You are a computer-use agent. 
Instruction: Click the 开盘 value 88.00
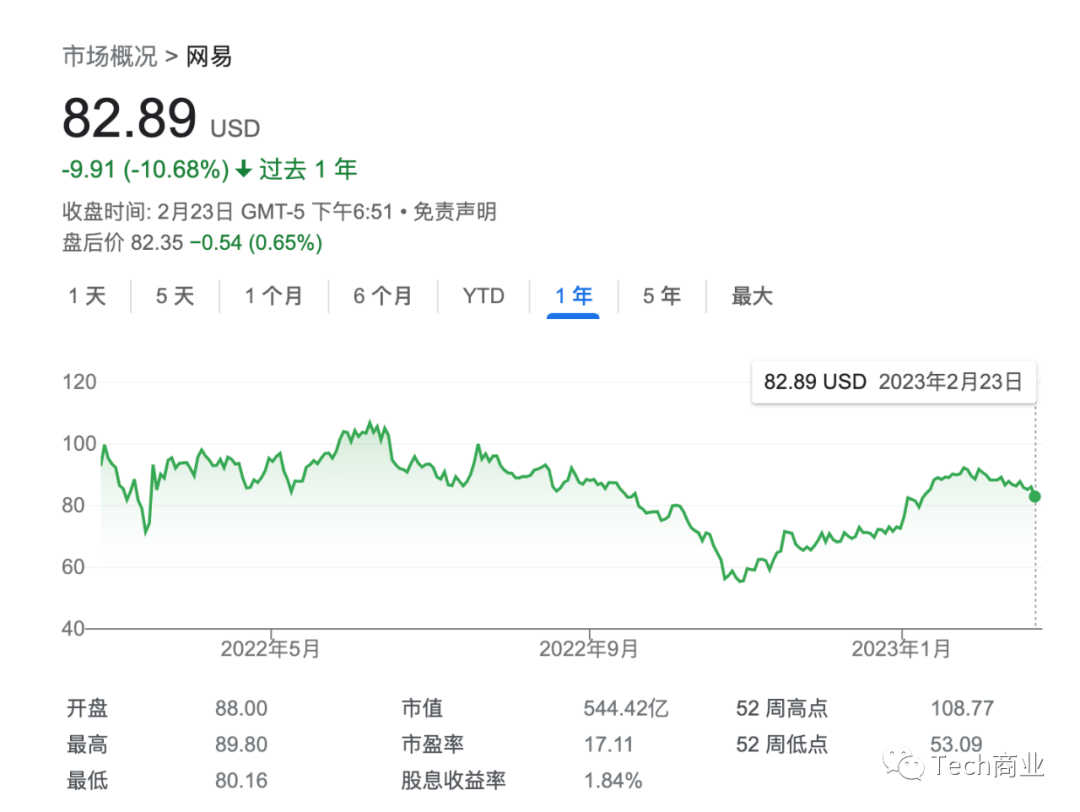click(x=241, y=708)
